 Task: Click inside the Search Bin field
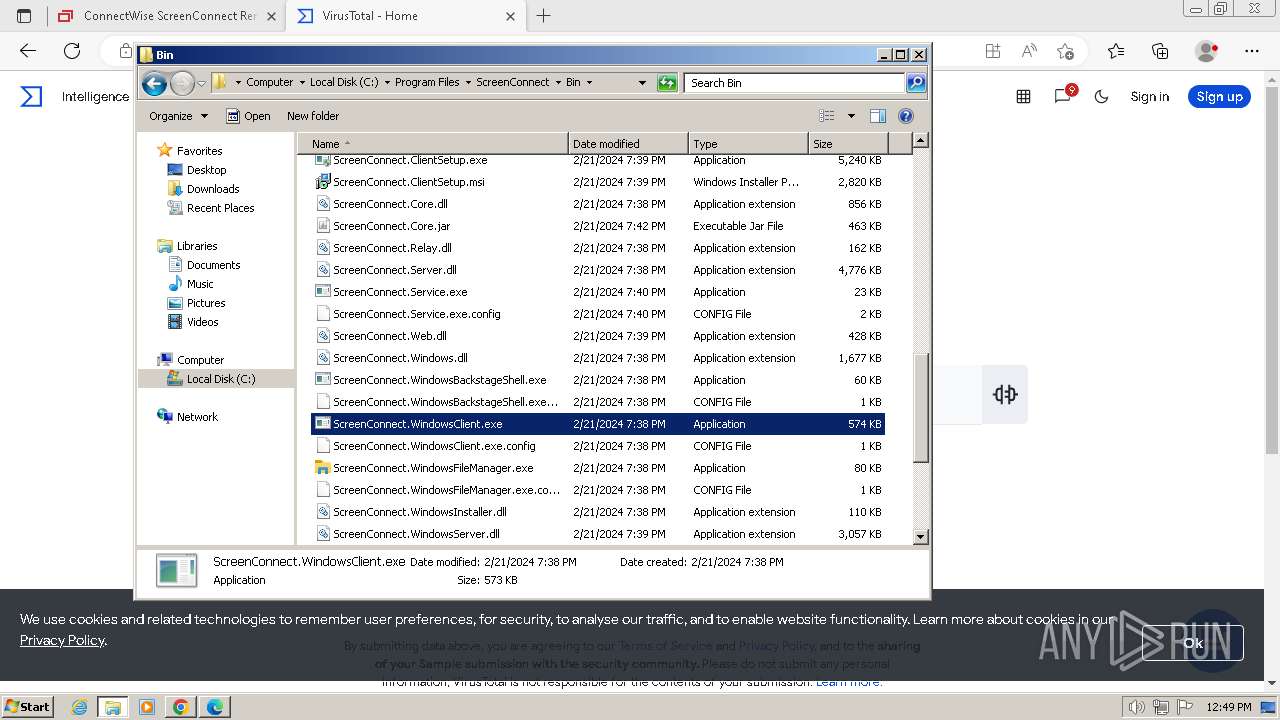(796, 83)
